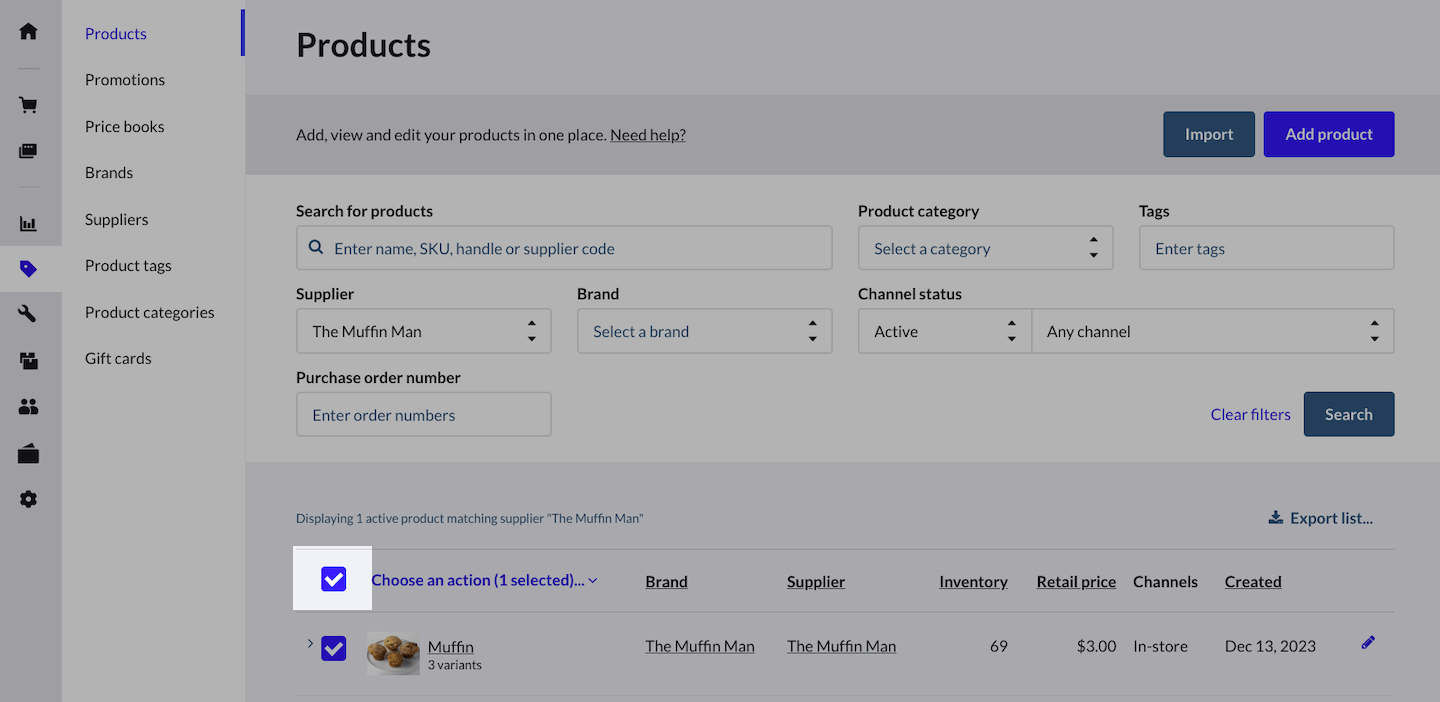Expand the Muffin product variants
The height and width of the screenshot is (702, 1440).
(x=310, y=644)
